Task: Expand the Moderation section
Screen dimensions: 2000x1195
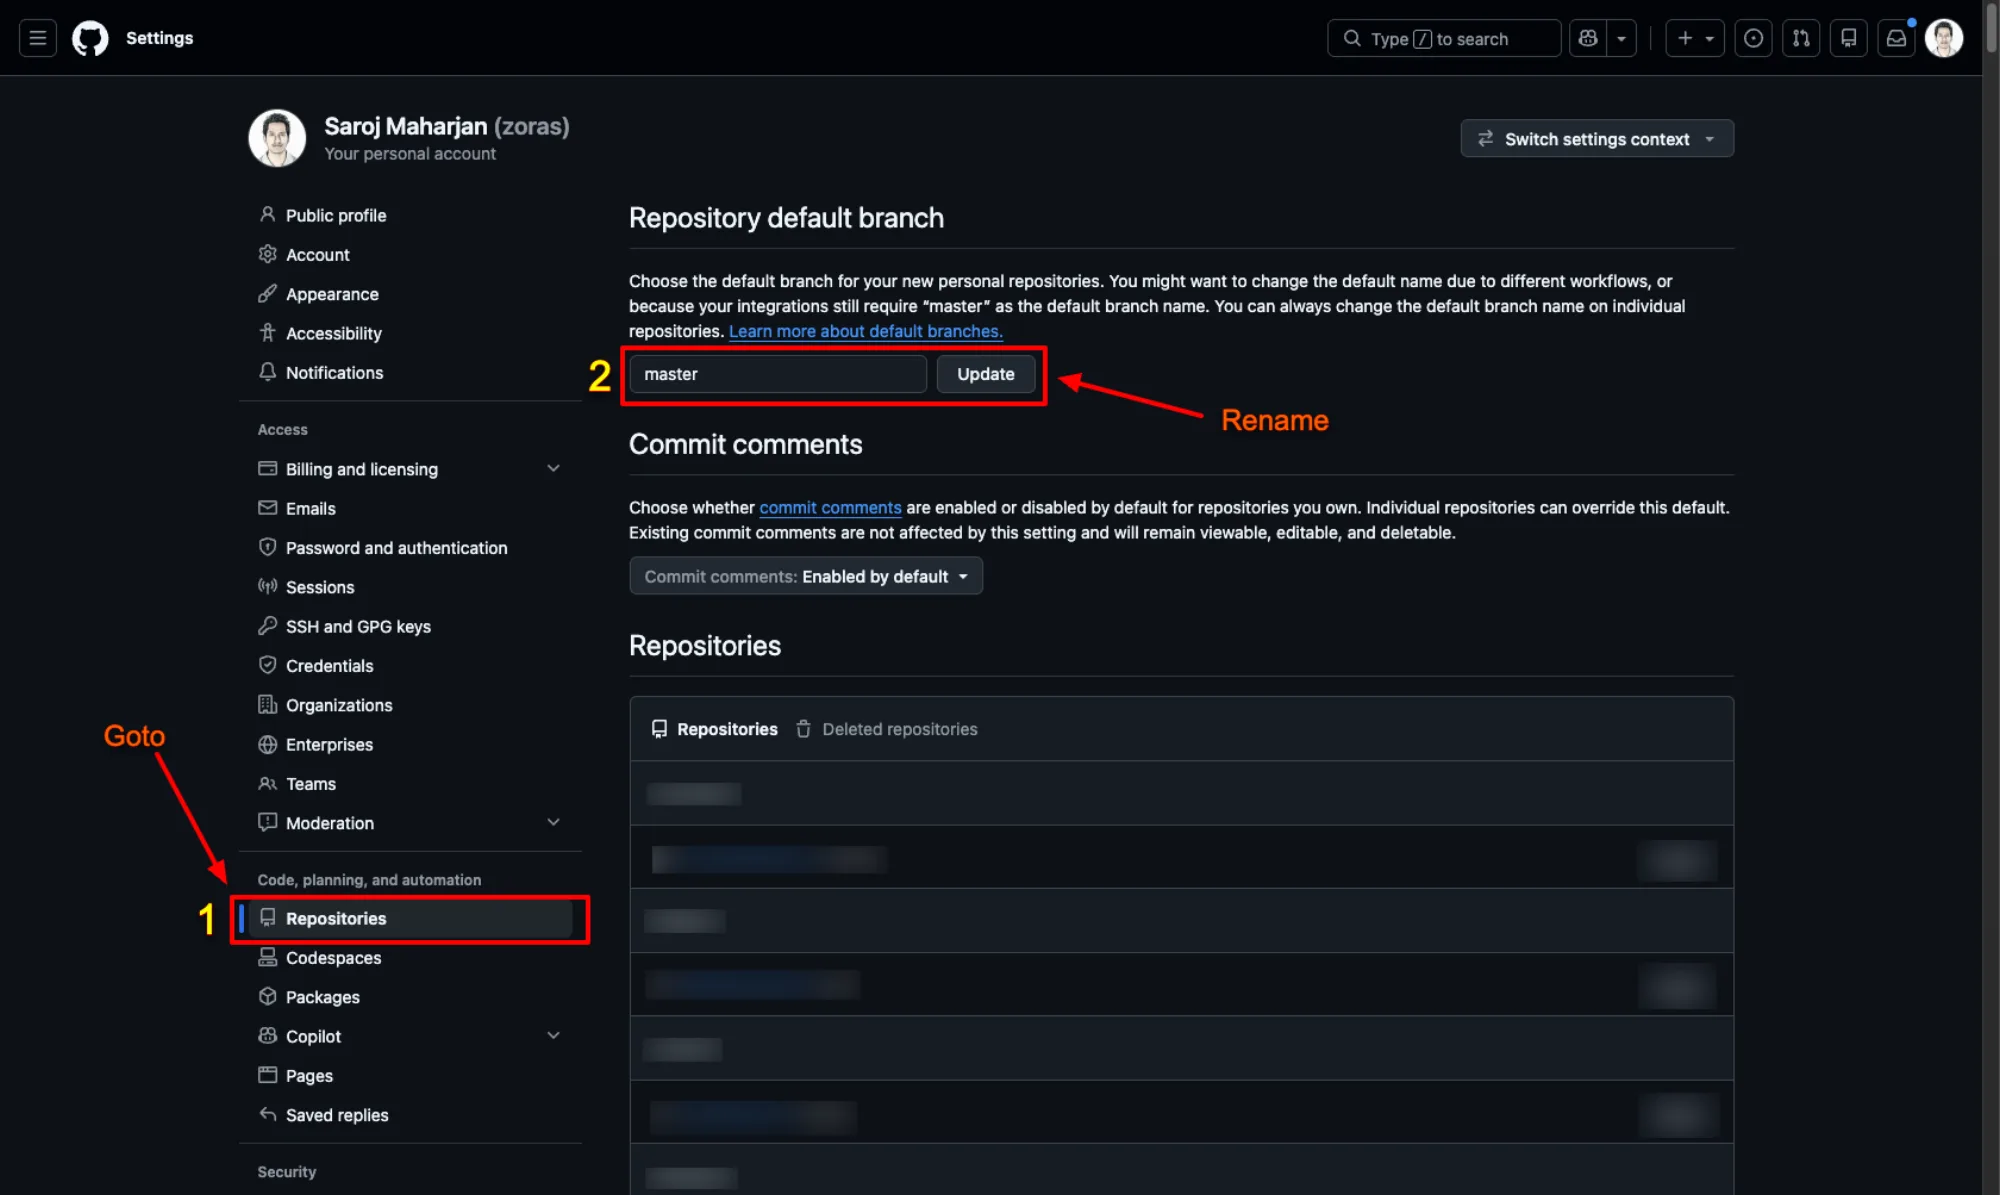Action: (553, 822)
